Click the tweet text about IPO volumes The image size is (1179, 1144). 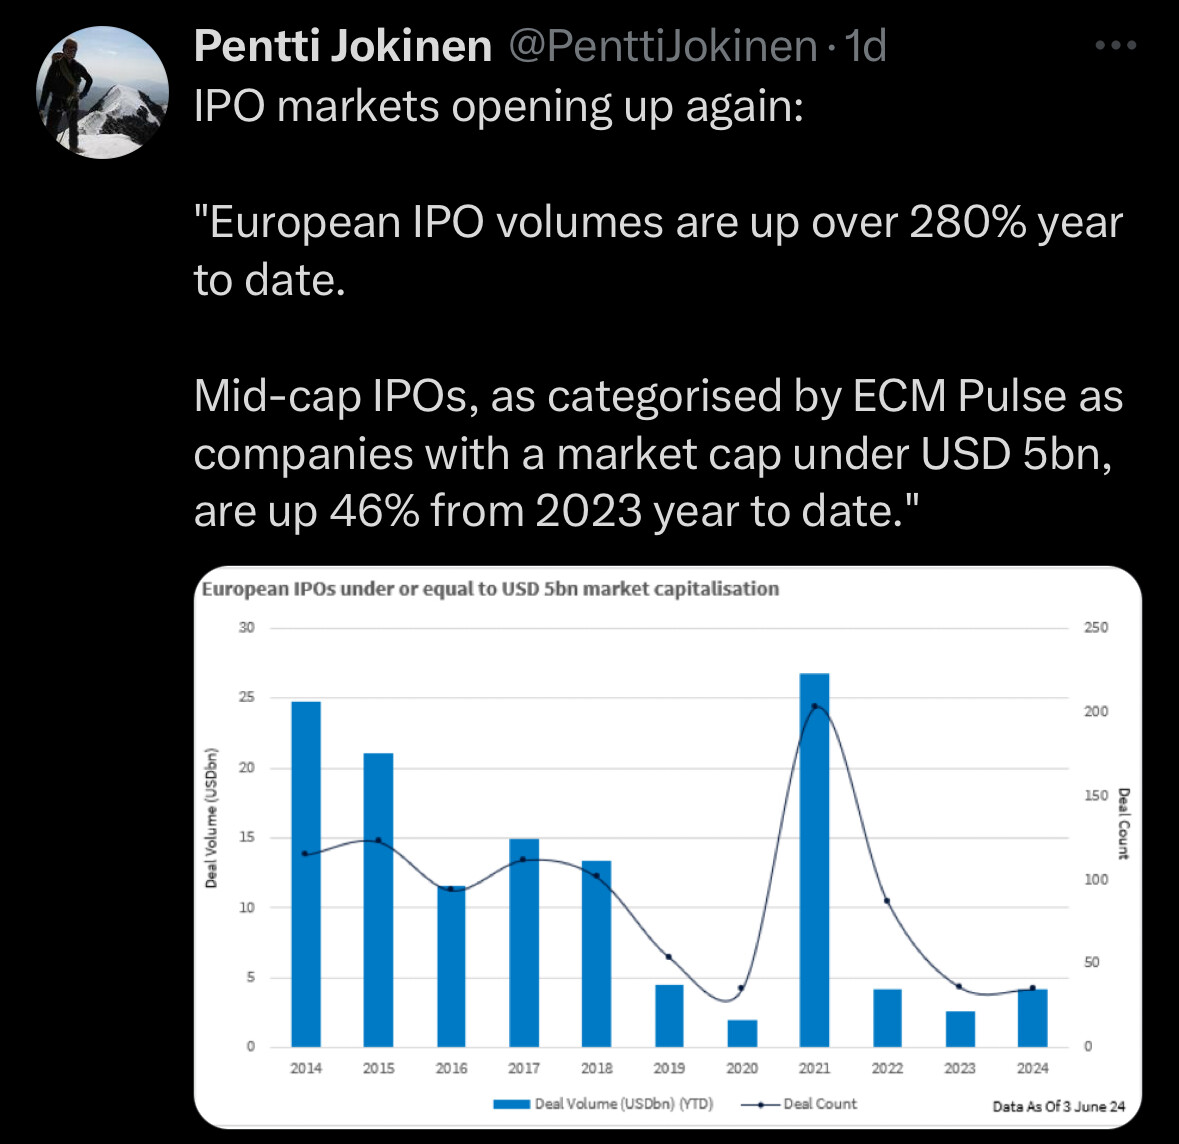[x=657, y=309]
